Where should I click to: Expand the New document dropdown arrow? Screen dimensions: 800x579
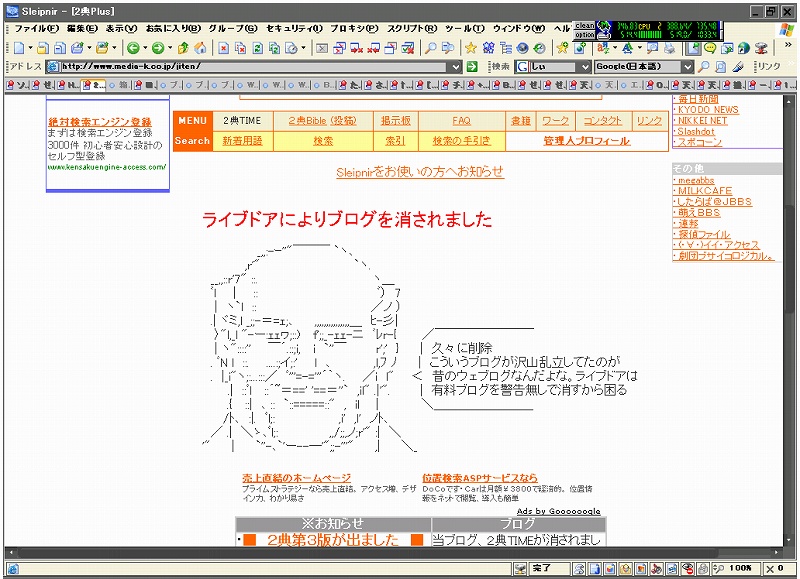pyautogui.click(x=30, y=48)
